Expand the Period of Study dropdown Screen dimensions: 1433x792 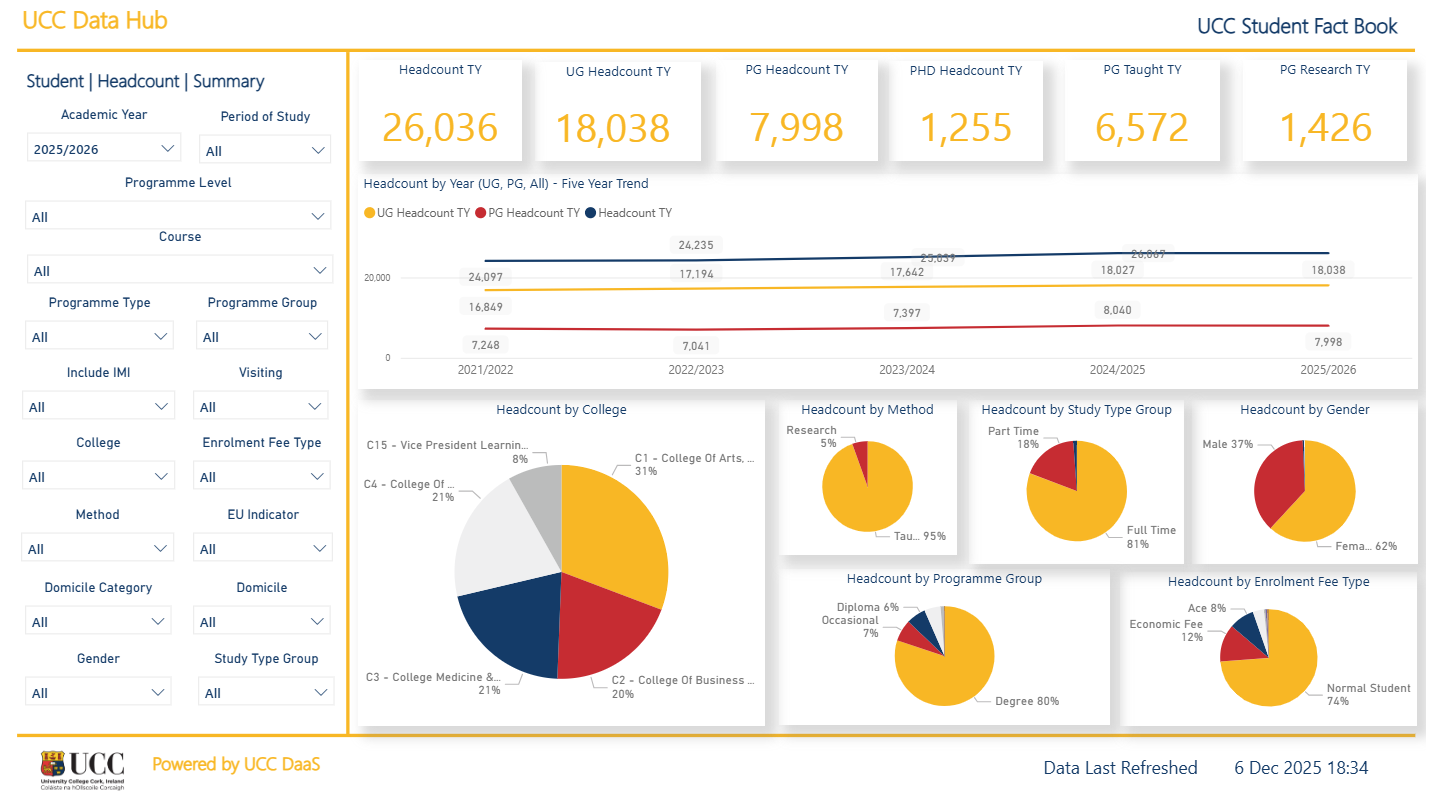(265, 151)
